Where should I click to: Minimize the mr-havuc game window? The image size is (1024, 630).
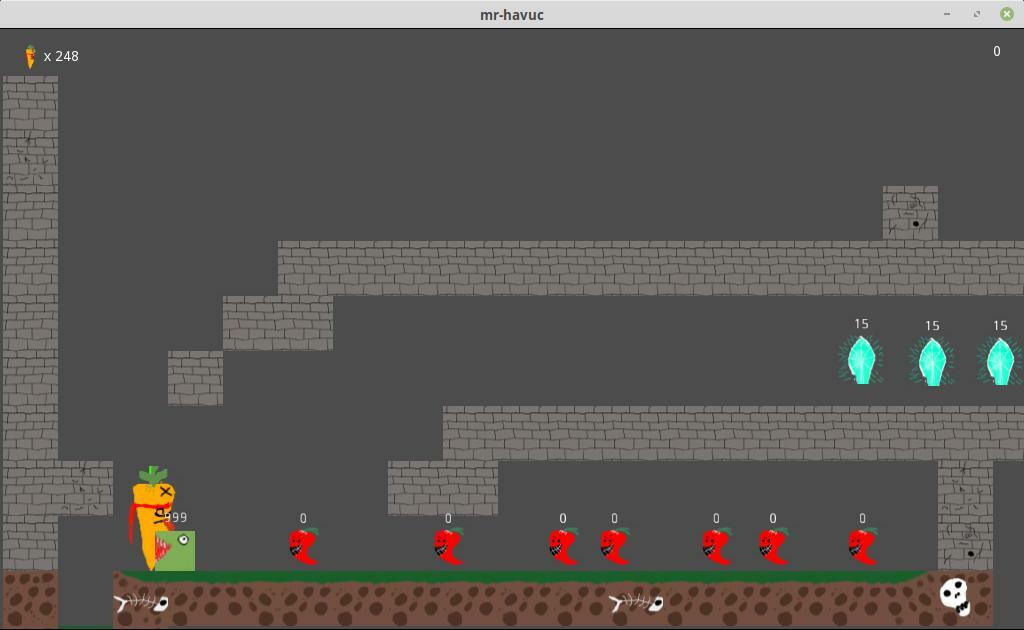click(x=947, y=14)
